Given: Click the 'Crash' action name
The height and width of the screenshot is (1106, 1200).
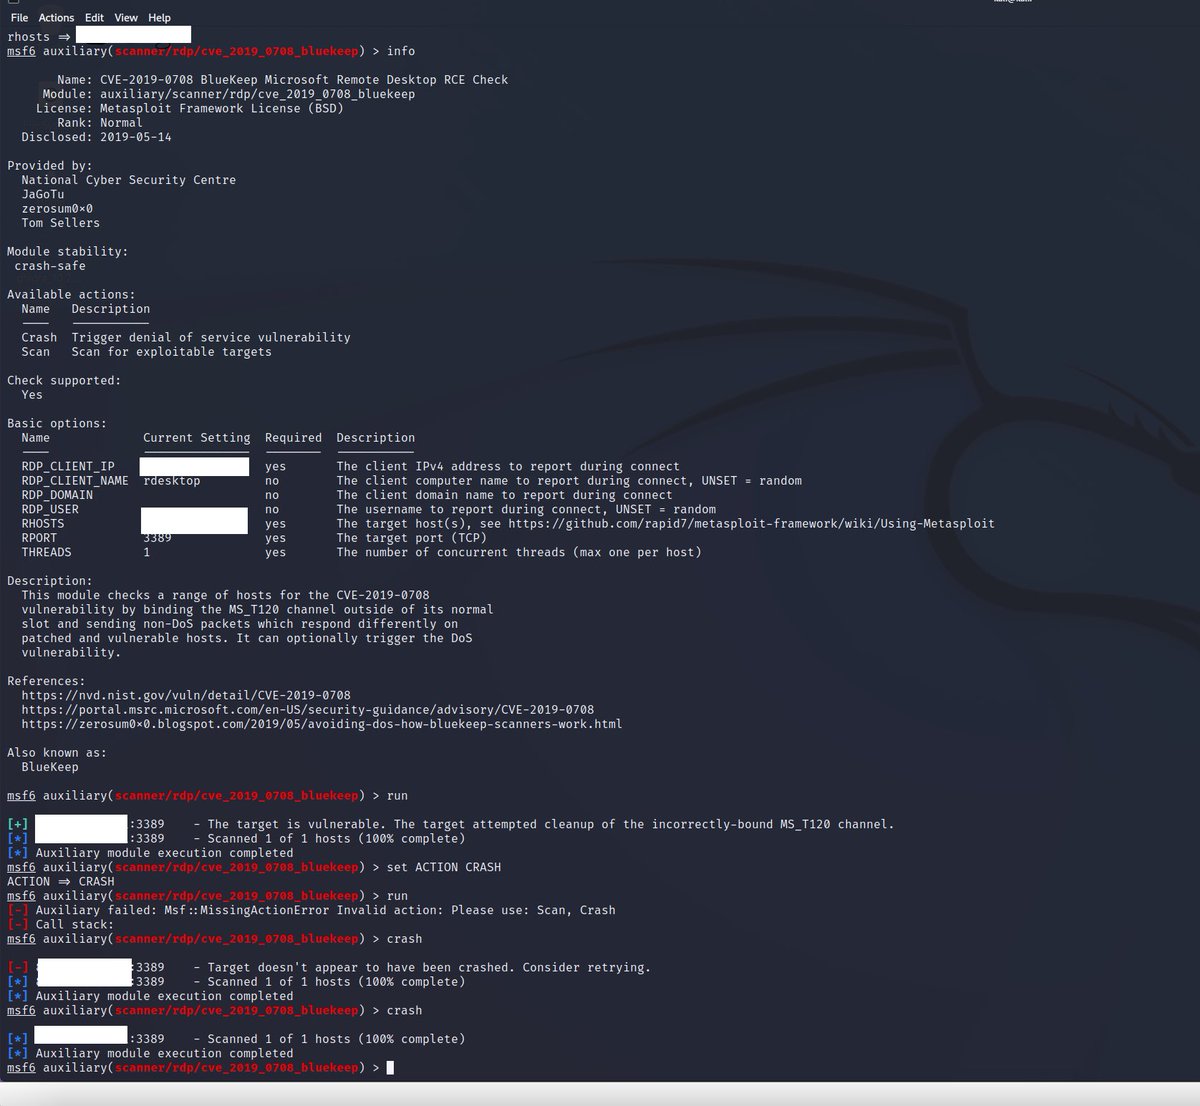Looking at the screenshot, I should point(39,338).
